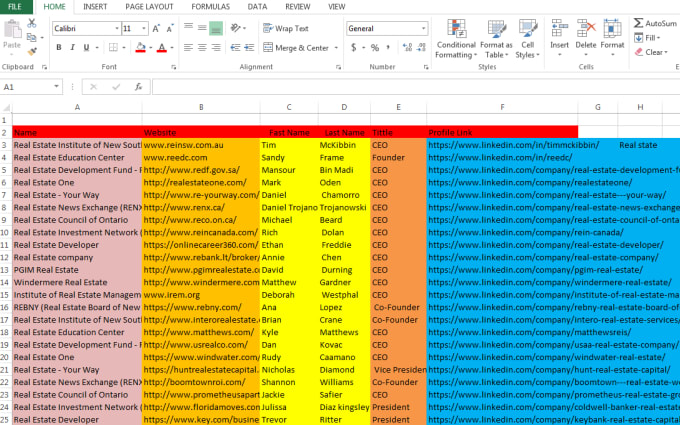Align text to the bottom
680x425 pixels.
[216, 28]
